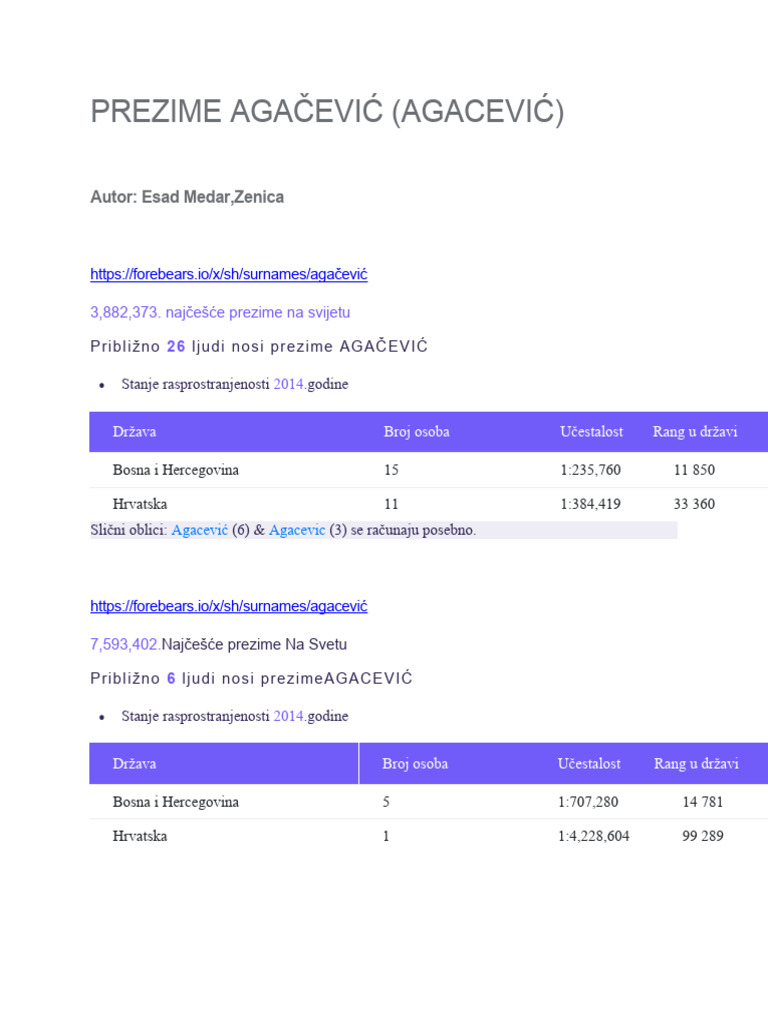Click Rang u državi header in second table
Image resolution: width=768 pixels, height=1024 pixels.
[696, 764]
